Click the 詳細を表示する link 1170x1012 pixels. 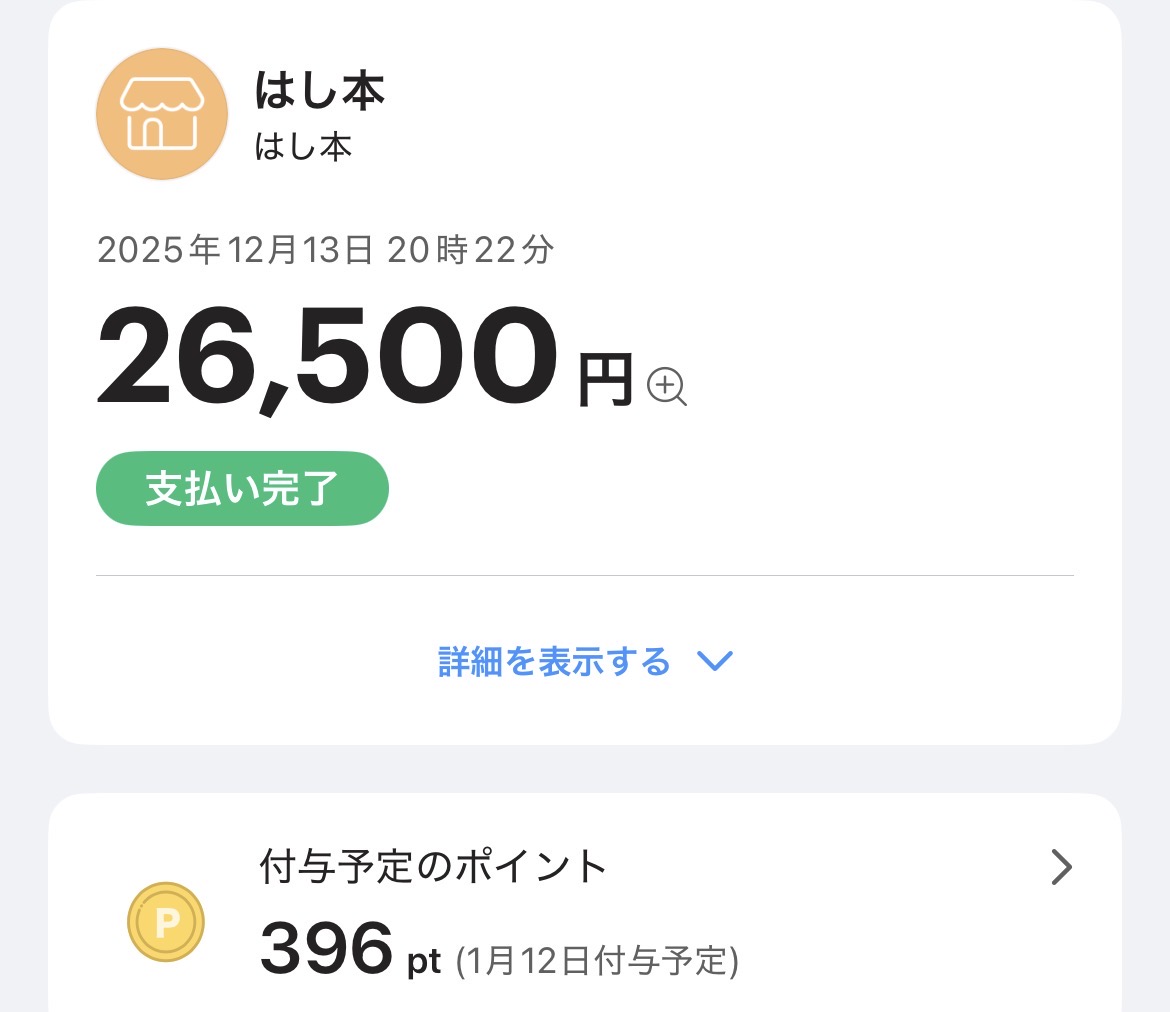[554, 661]
